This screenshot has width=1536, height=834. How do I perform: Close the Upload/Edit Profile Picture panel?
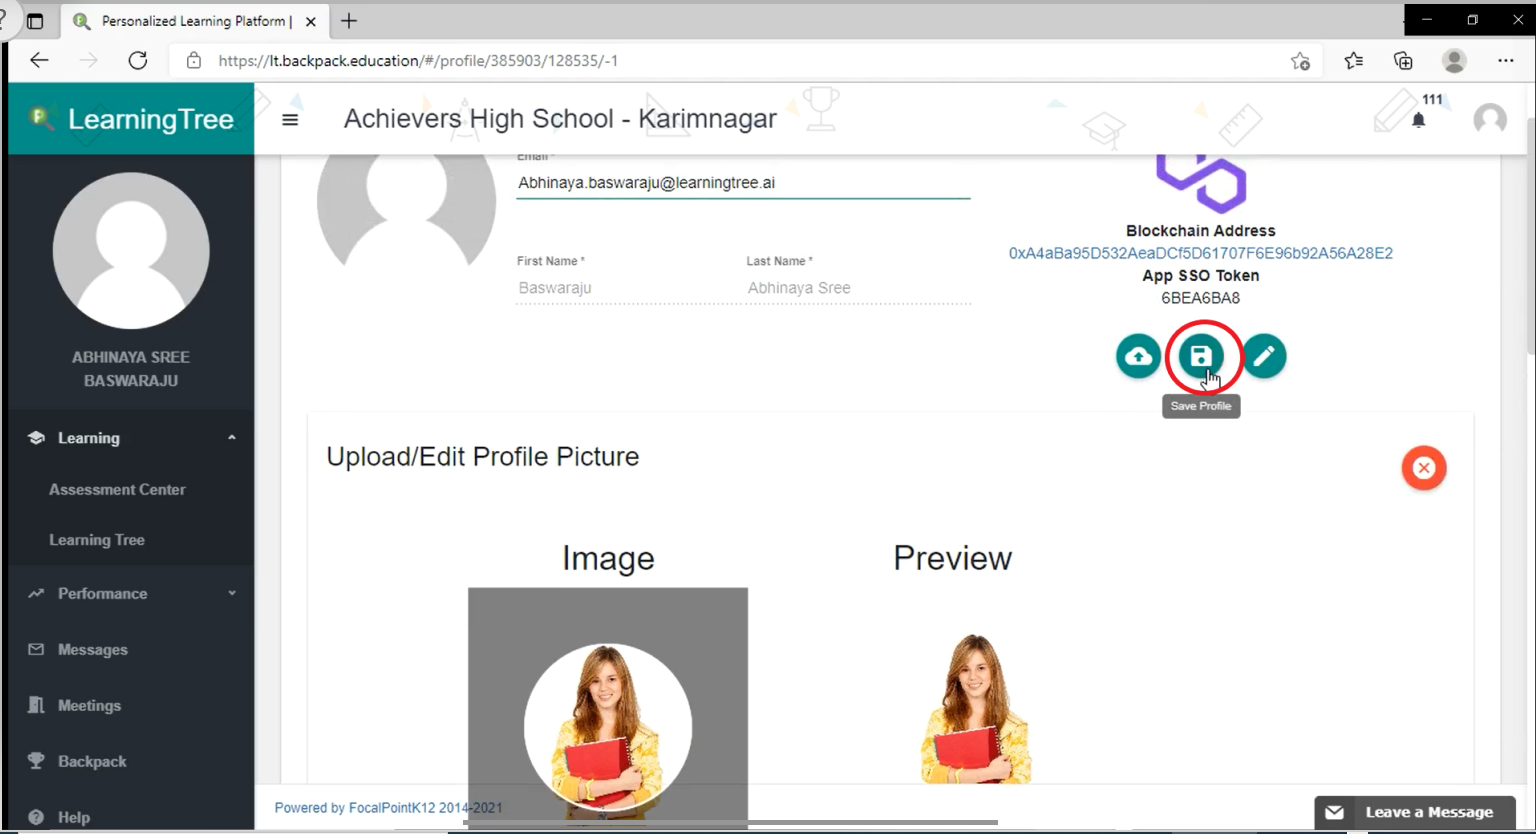coord(1423,468)
